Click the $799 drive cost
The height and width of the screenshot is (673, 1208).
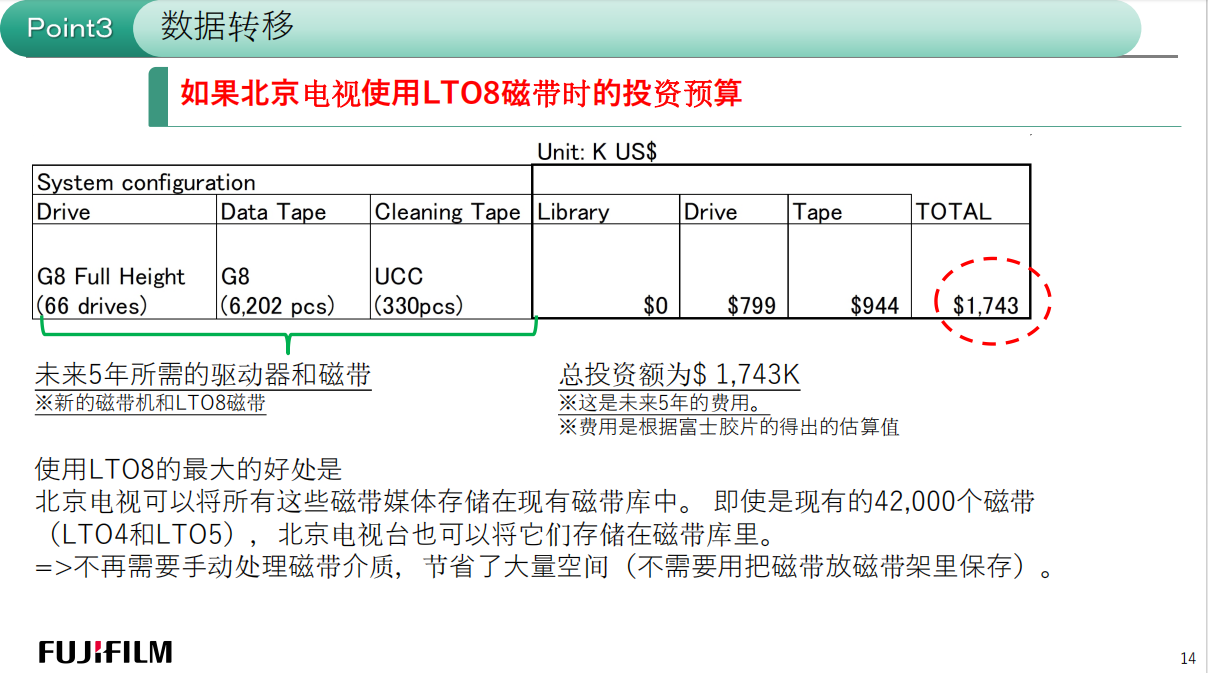(751, 306)
